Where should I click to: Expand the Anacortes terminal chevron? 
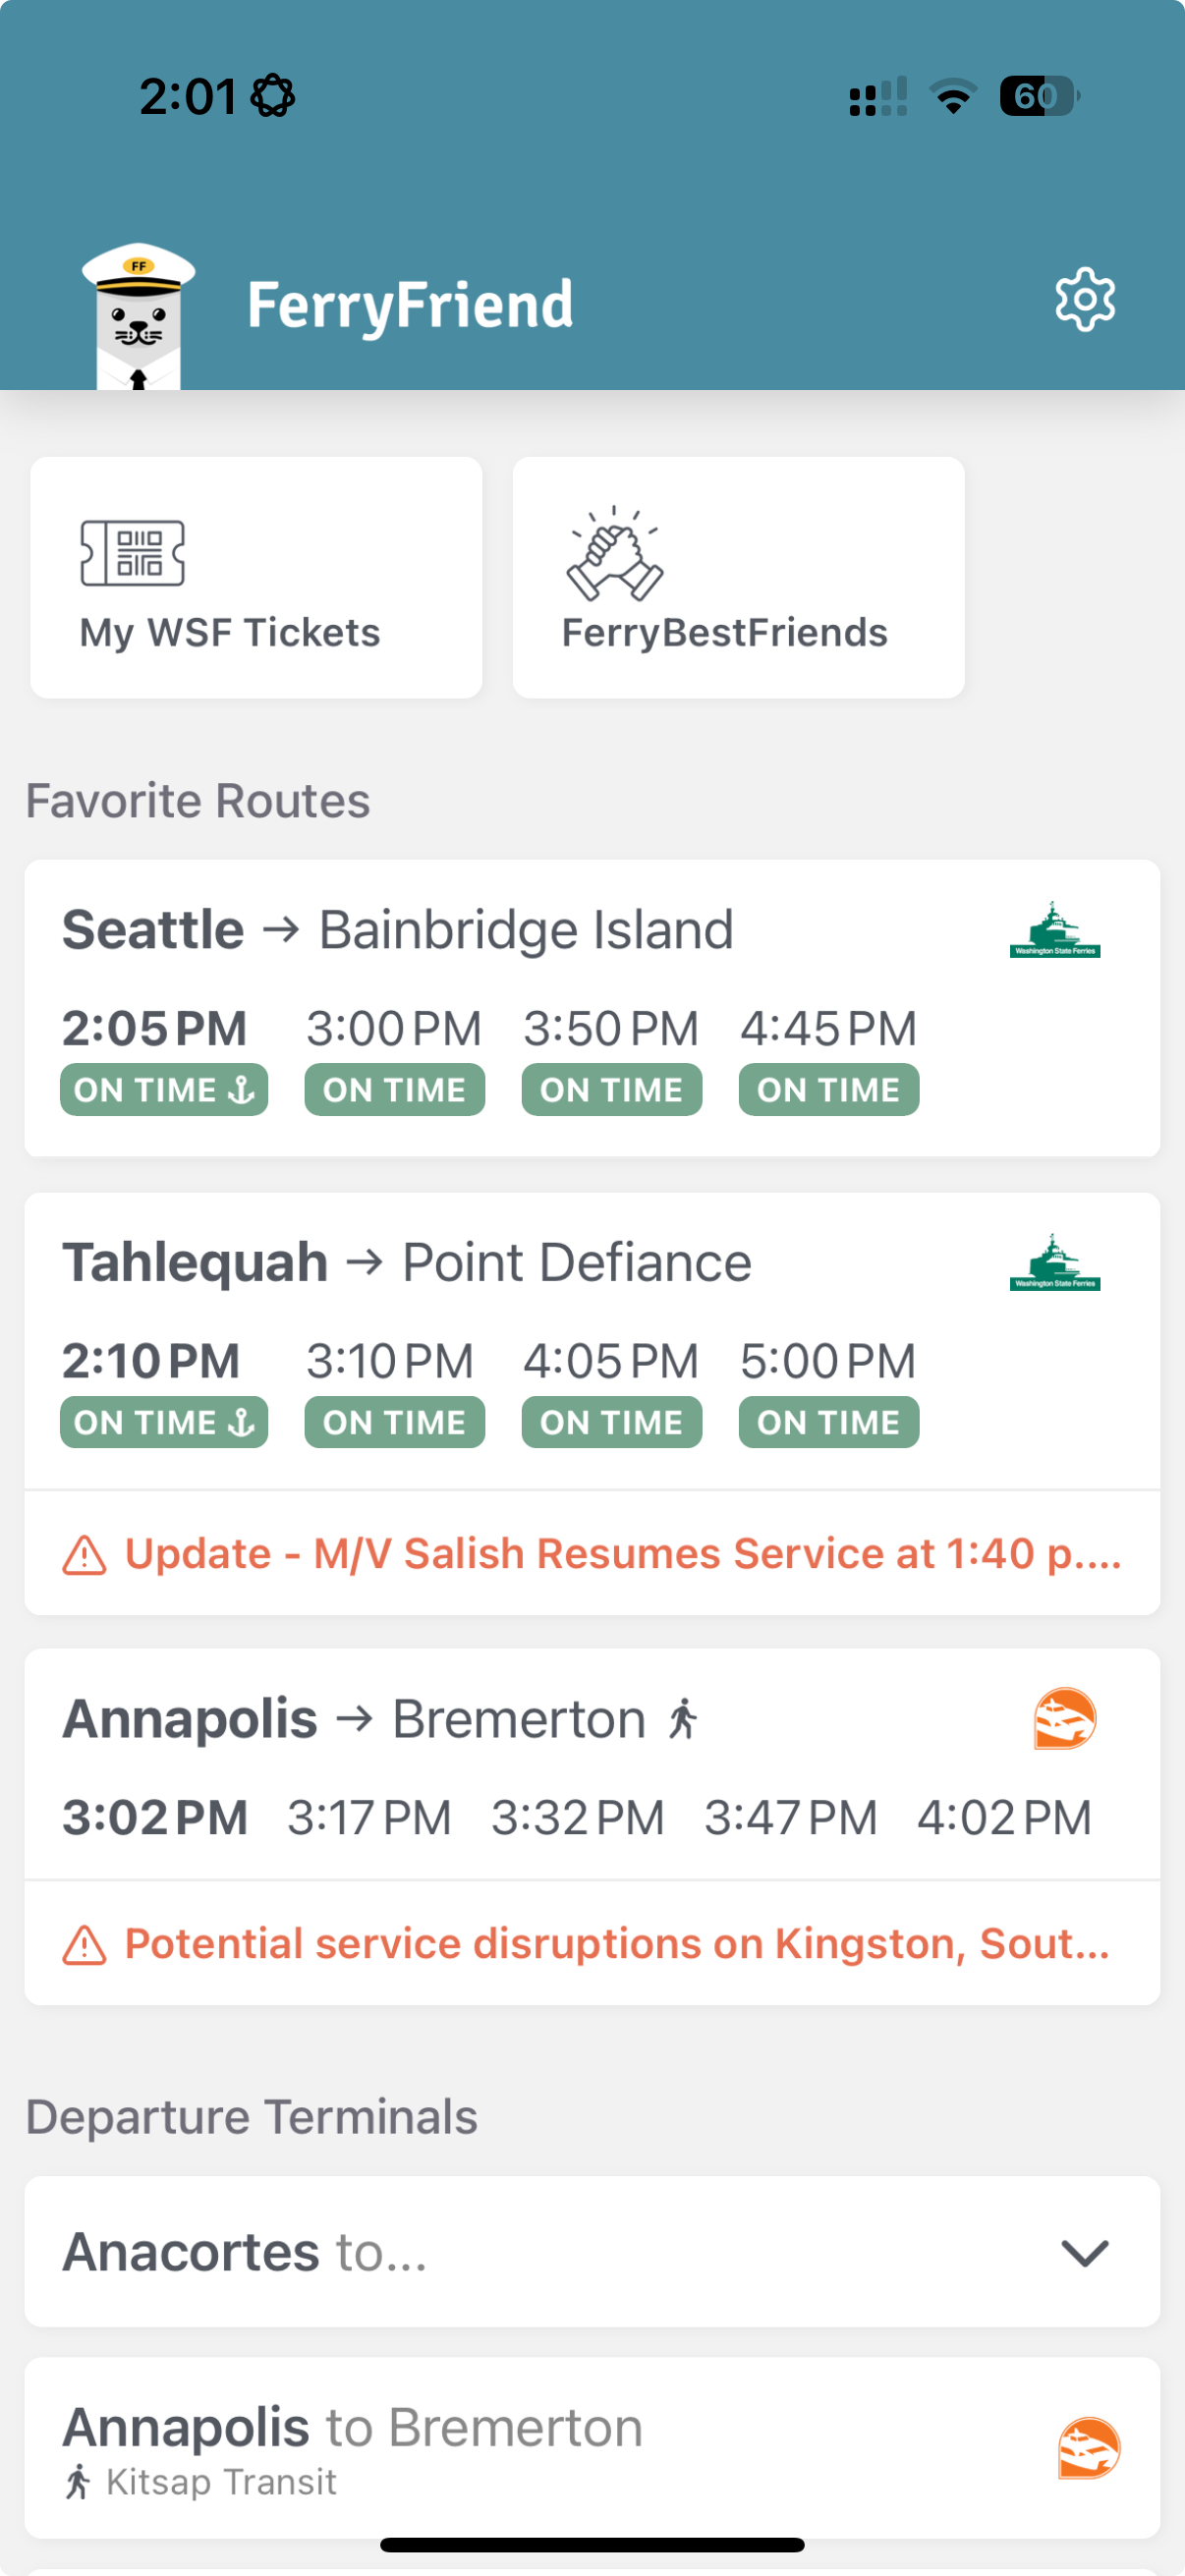pos(1084,2253)
